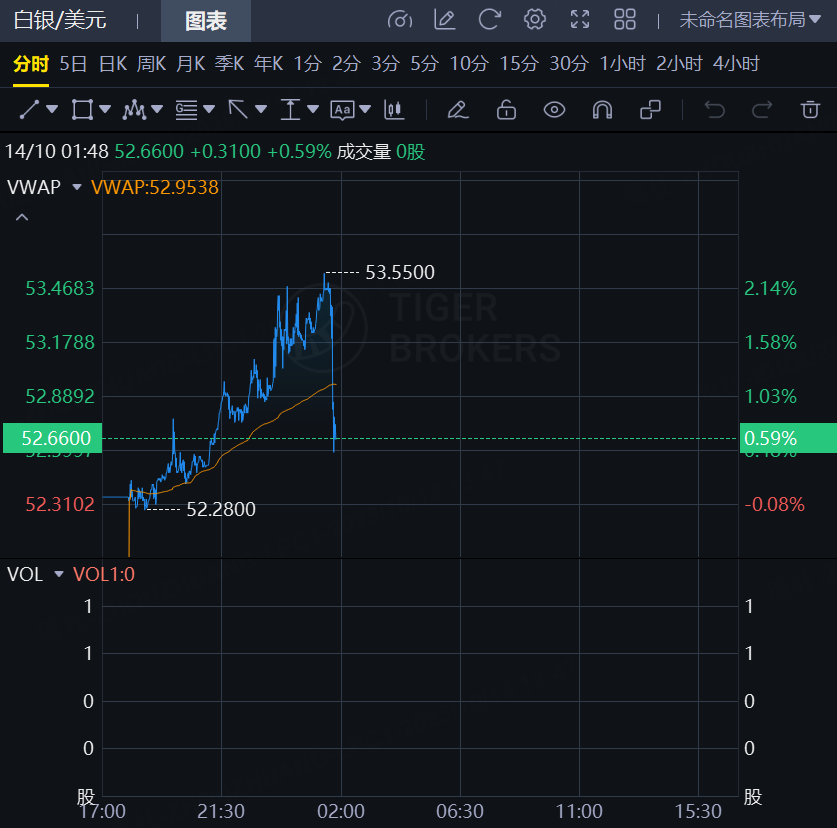This screenshot has width=837, height=828.
Task: Open the chart grid layout icon
Action: (x=625, y=20)
